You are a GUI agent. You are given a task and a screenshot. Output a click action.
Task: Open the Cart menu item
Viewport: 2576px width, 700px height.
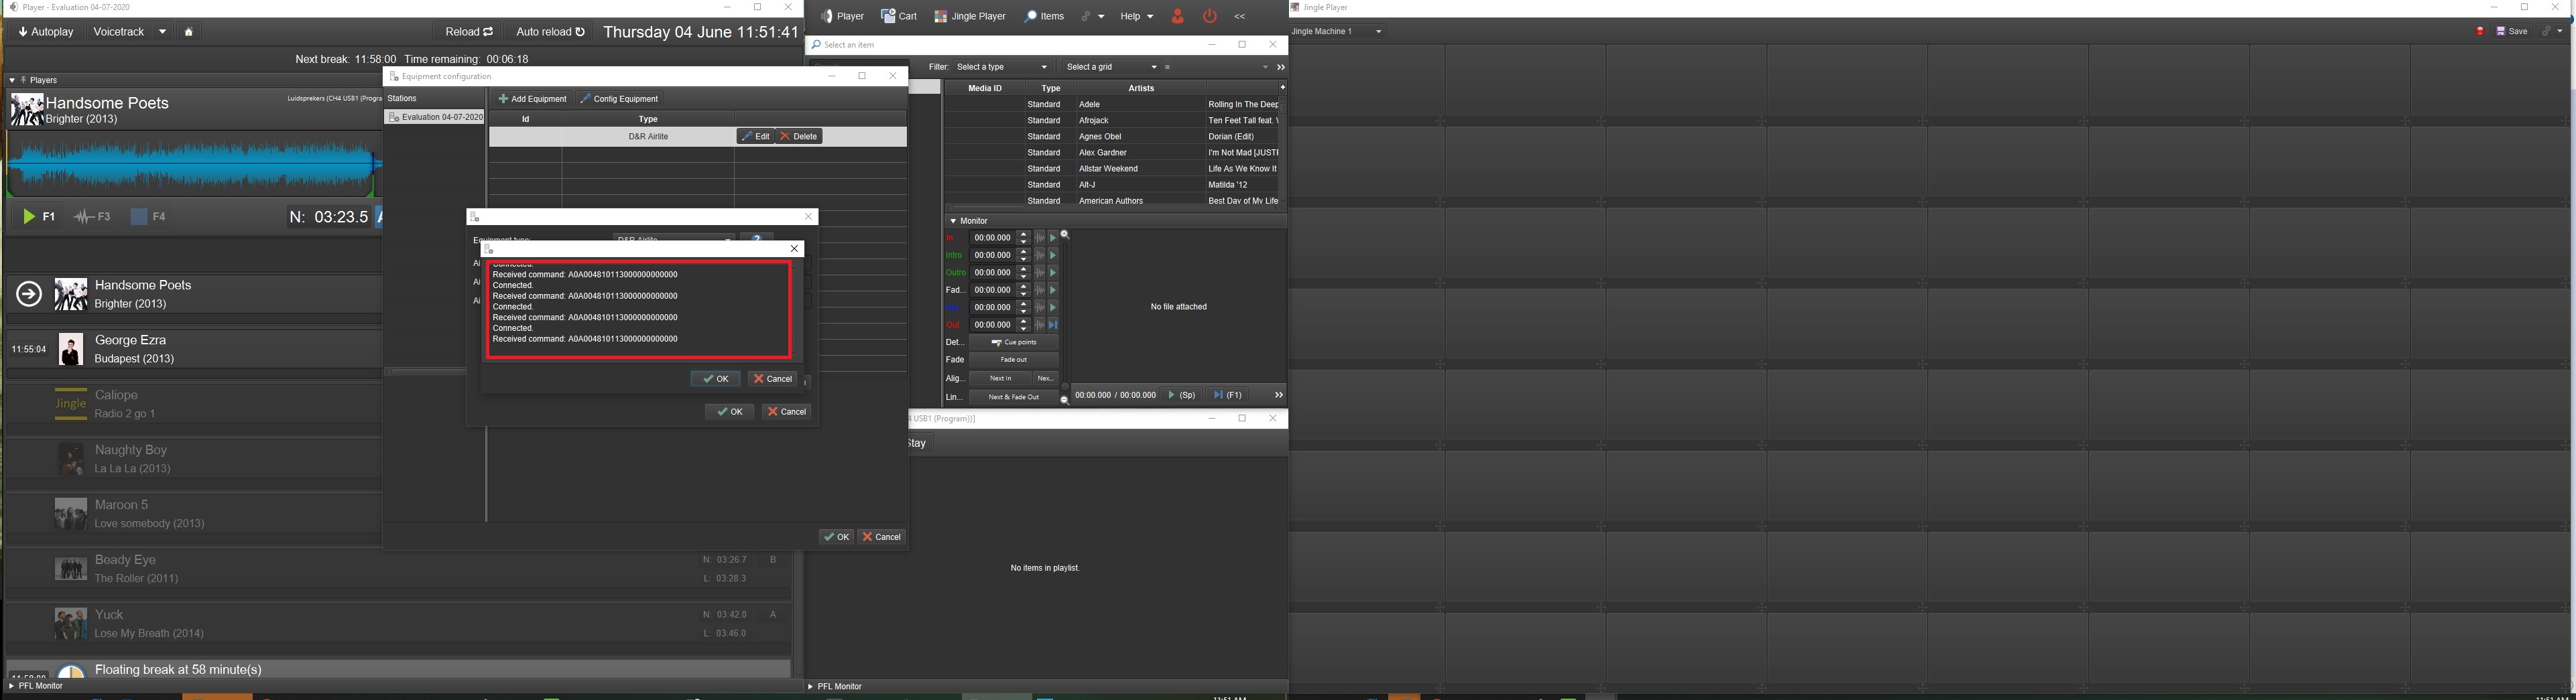(899, 16)
